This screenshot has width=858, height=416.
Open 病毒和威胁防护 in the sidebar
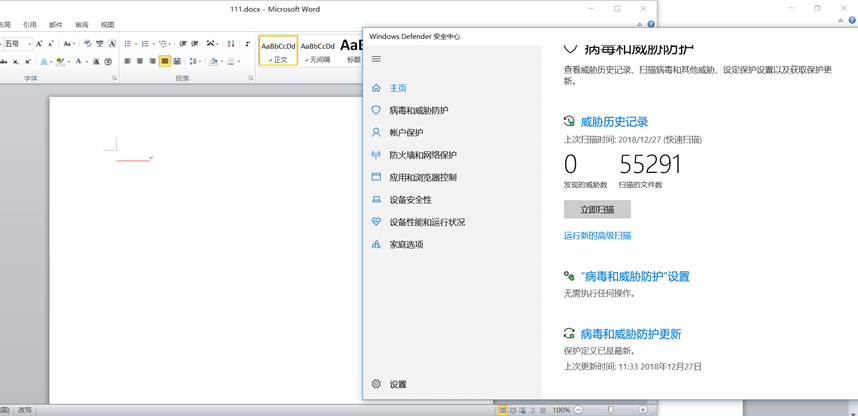point(419,111)
